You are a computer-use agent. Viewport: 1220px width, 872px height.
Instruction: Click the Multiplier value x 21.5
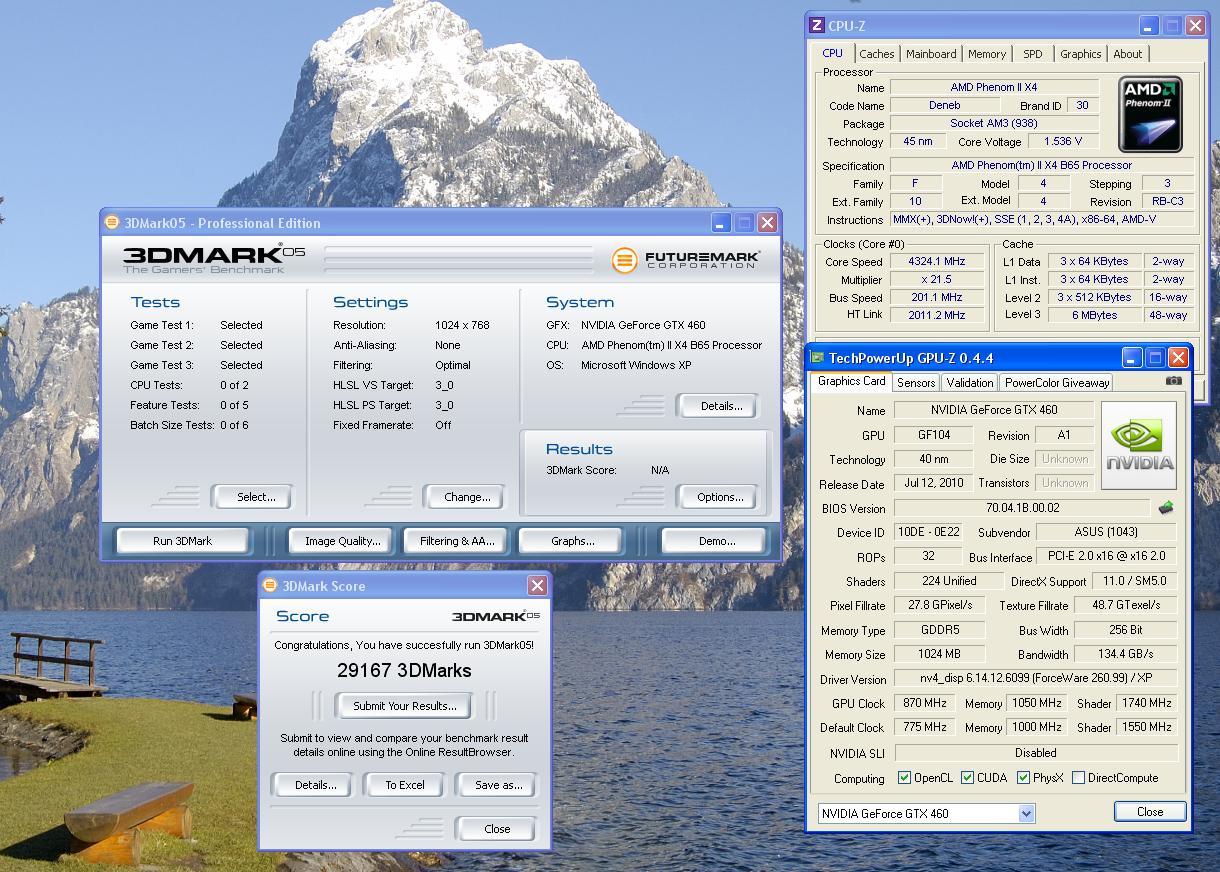937,280
